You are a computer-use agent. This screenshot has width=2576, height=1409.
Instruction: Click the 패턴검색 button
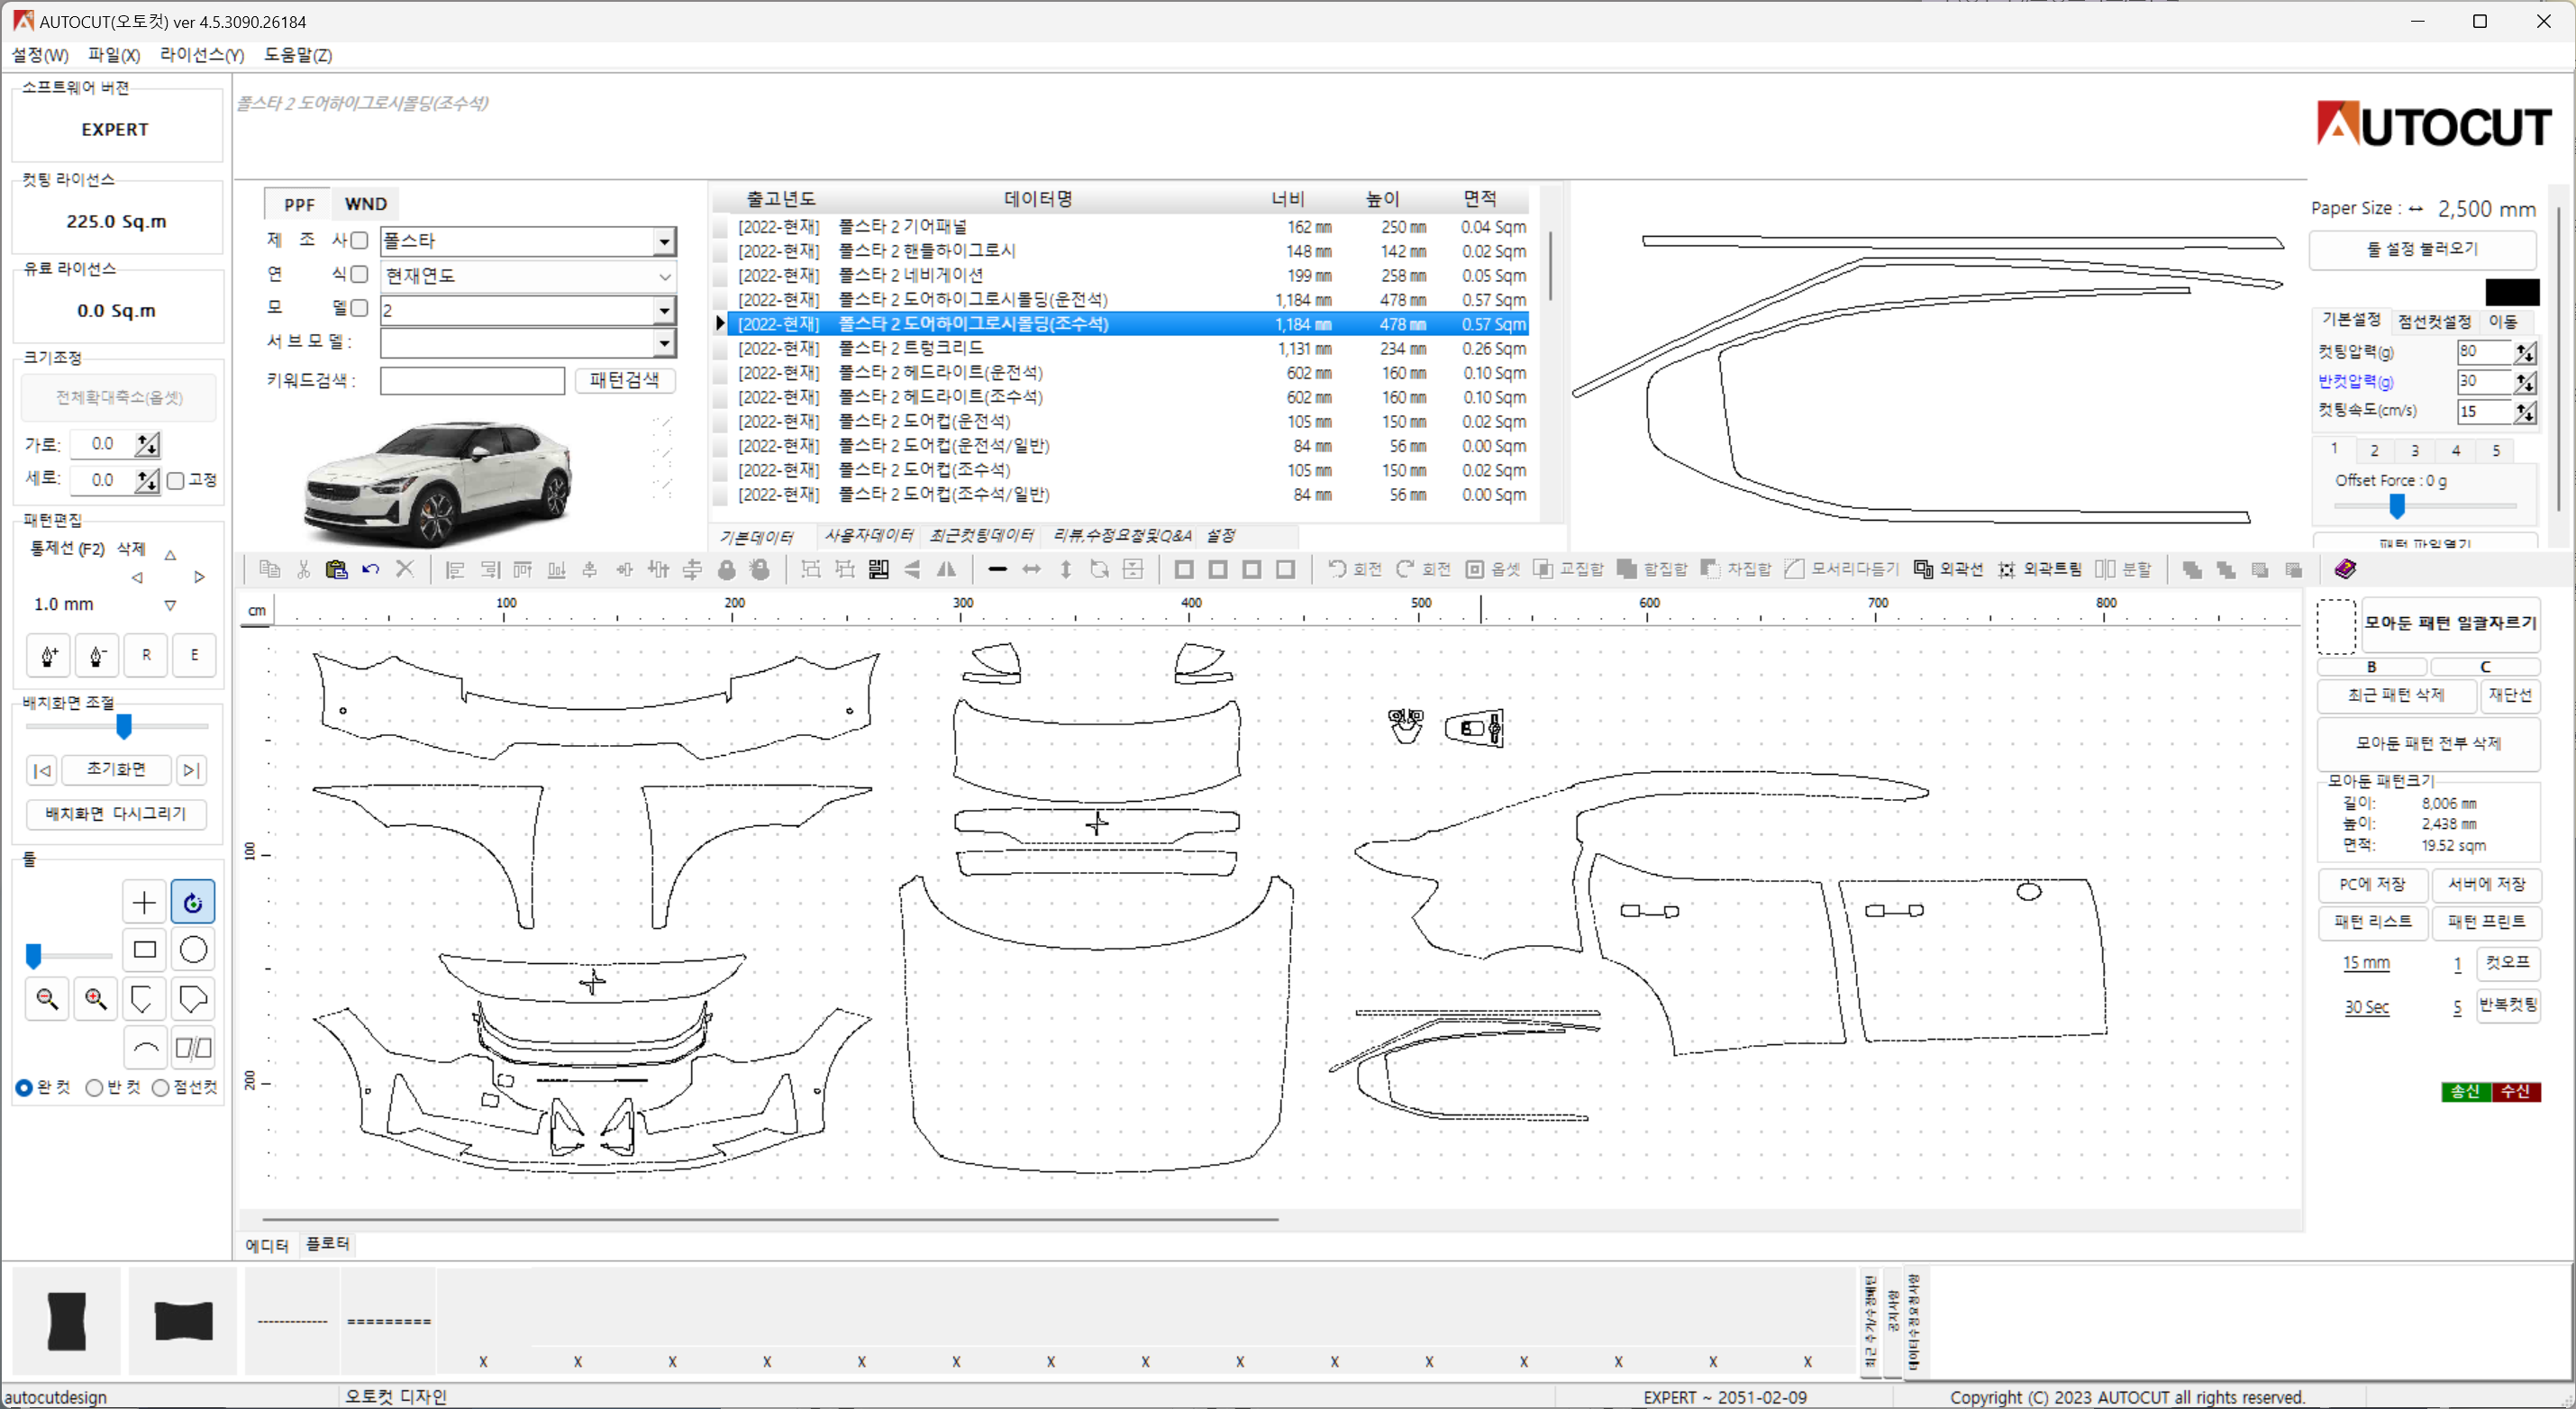click(624, 380)
